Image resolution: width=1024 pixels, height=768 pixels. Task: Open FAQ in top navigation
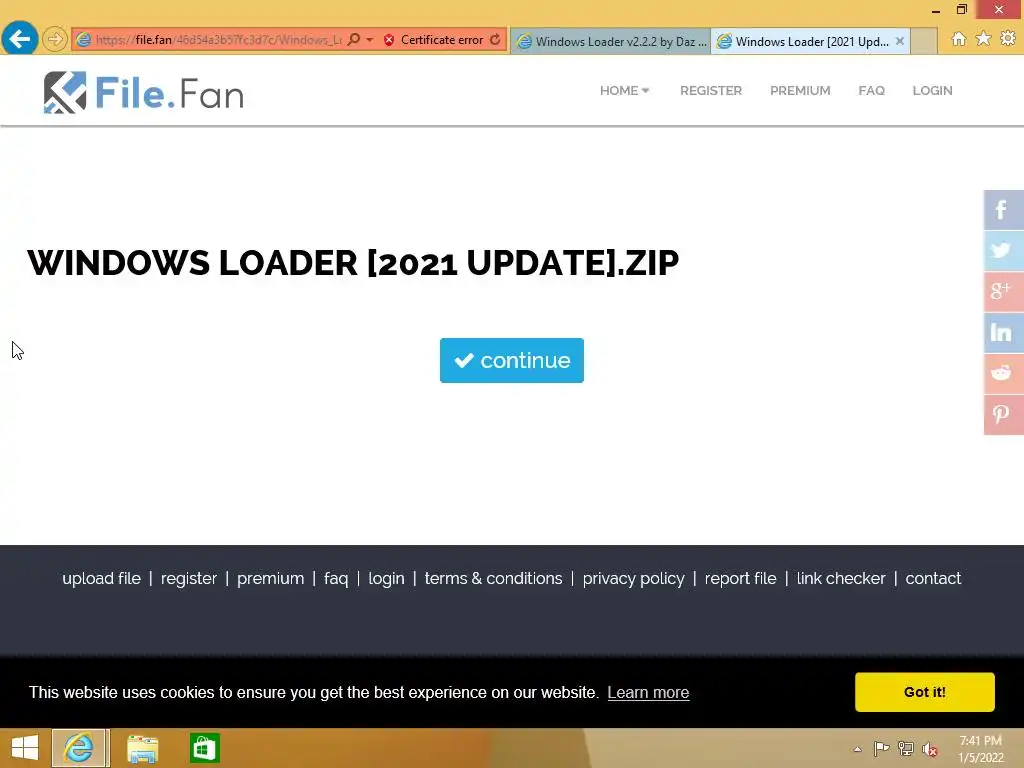tap(871, 91)
